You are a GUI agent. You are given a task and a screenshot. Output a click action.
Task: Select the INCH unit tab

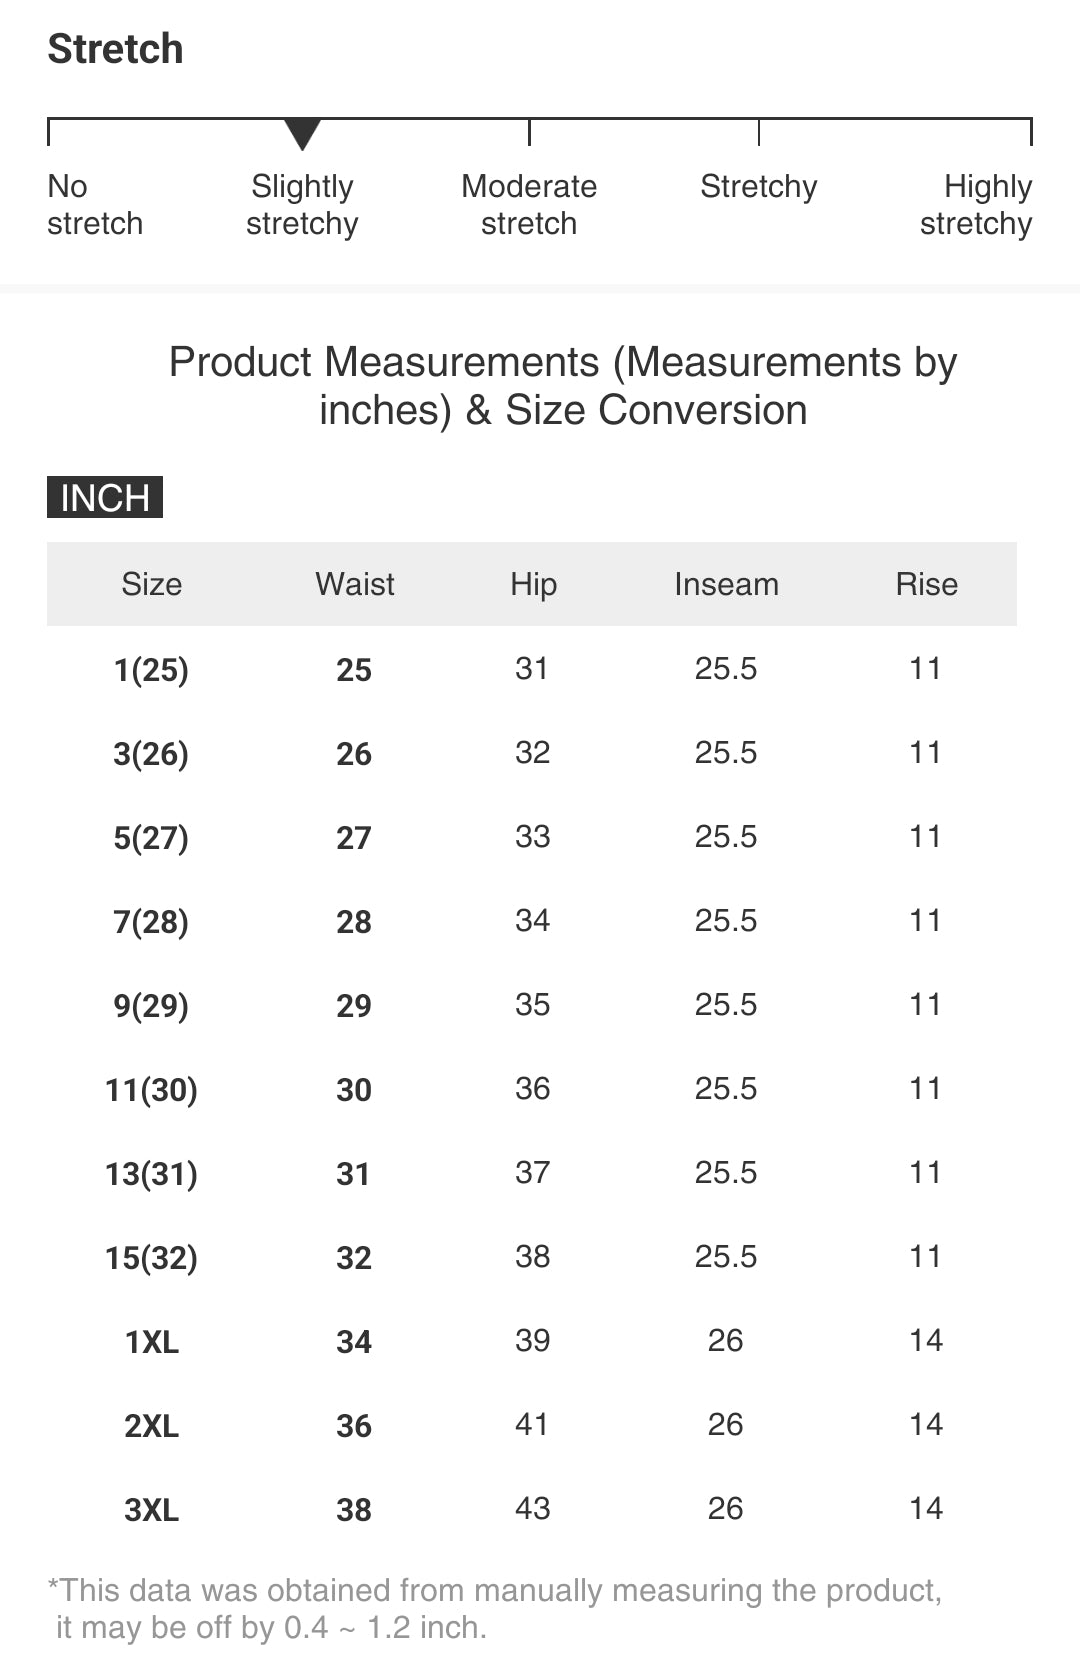(x=105, y=498)
